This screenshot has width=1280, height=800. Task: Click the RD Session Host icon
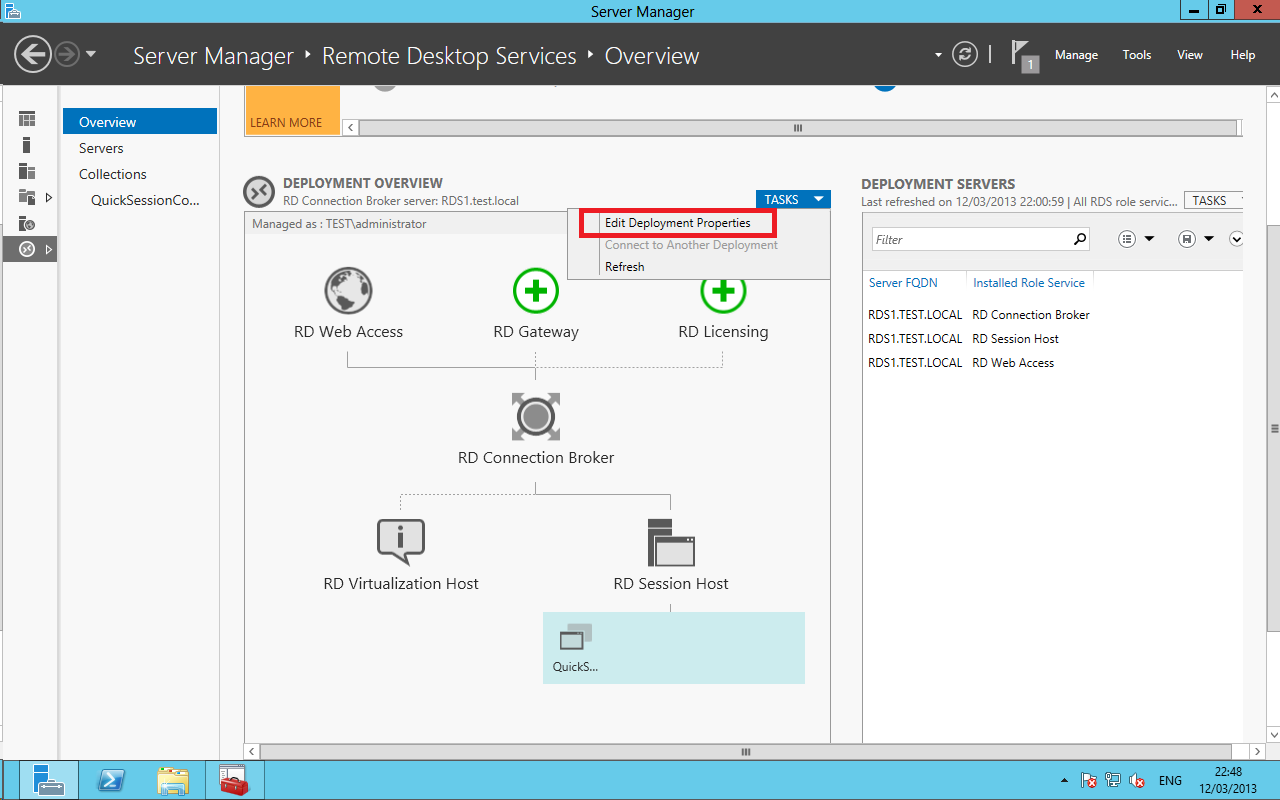671,543
